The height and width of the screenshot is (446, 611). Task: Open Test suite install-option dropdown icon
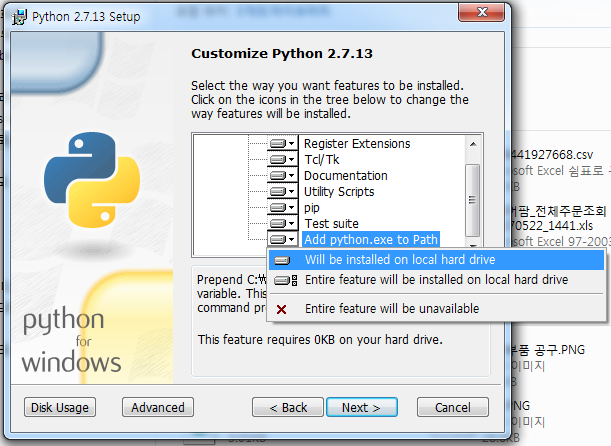coord(283,223)
